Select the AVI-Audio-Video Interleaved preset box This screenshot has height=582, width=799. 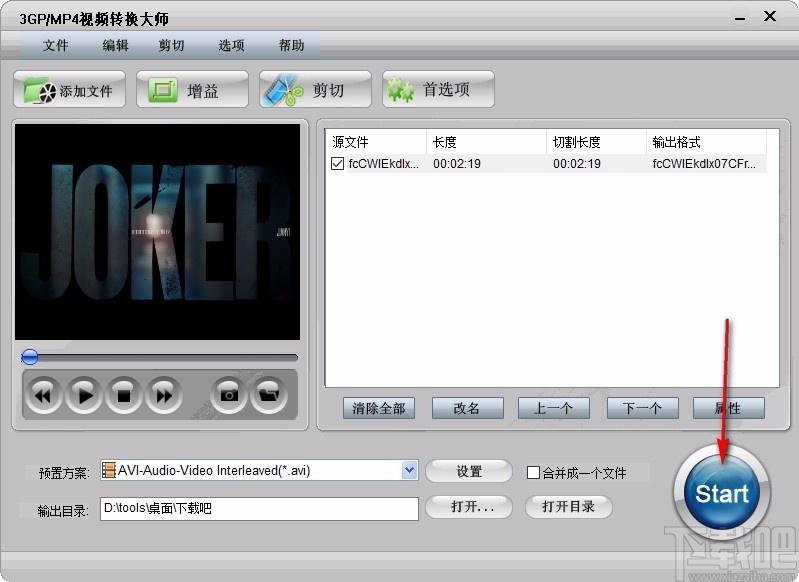[x=259, y=470]
